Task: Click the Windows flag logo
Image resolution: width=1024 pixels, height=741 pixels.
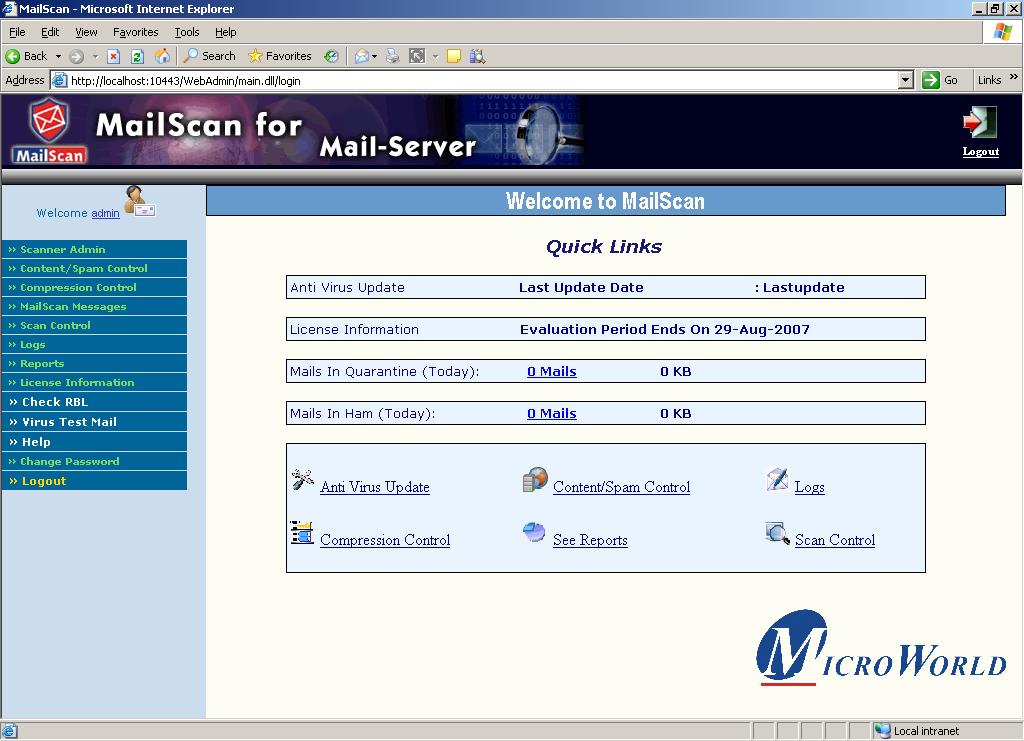Action: tap(1003, 32)
